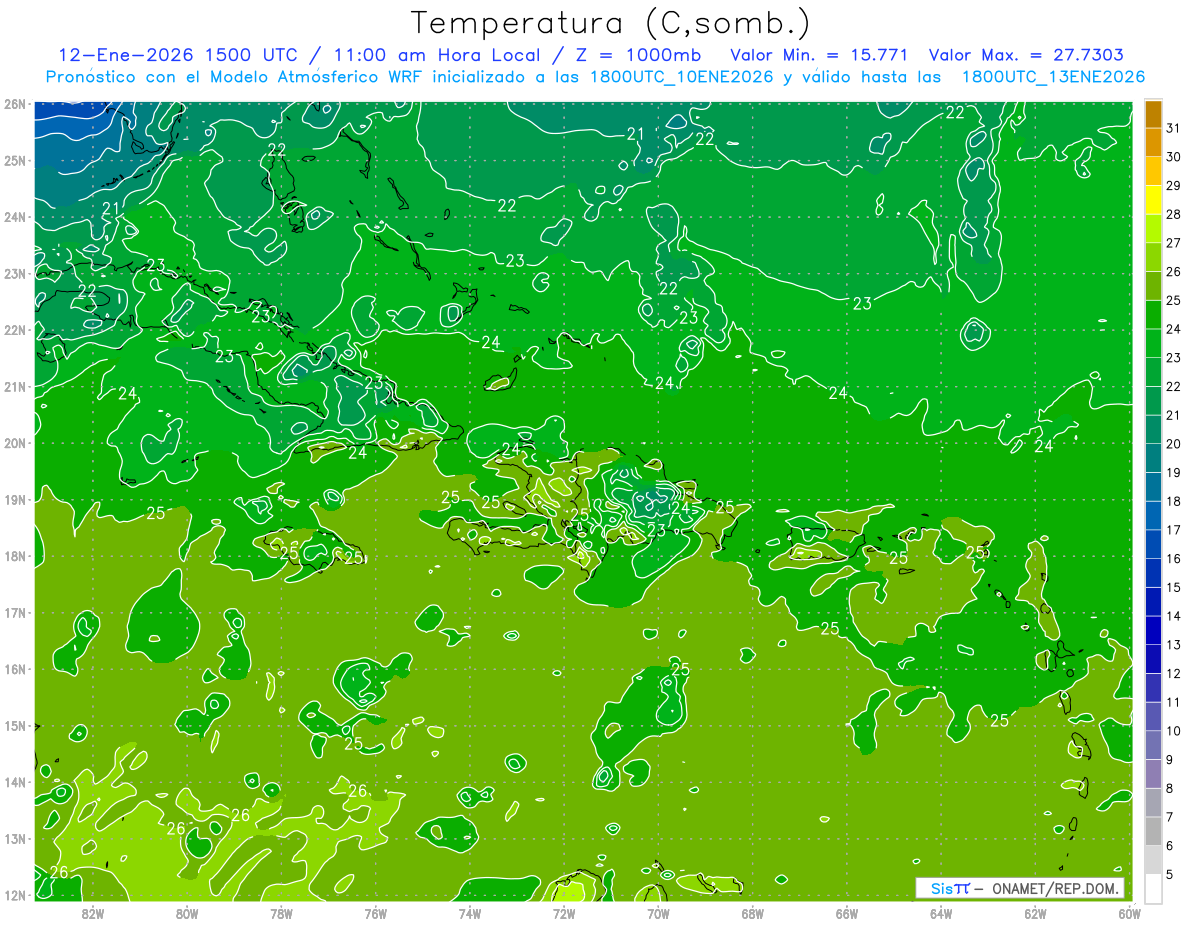1200x927 pixels.
Task: Click the number 31 on the color legend
Action: click(1174, 128)
